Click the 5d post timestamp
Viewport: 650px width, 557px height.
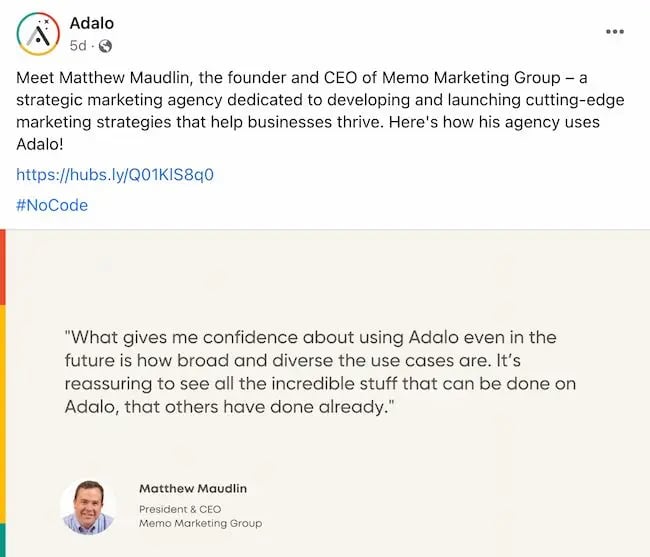tap(78, 46)
